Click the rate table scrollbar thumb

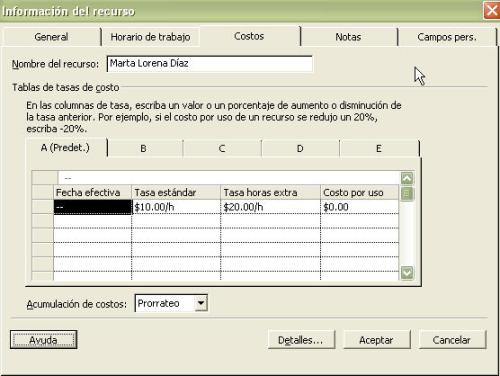tap(407, 194)
